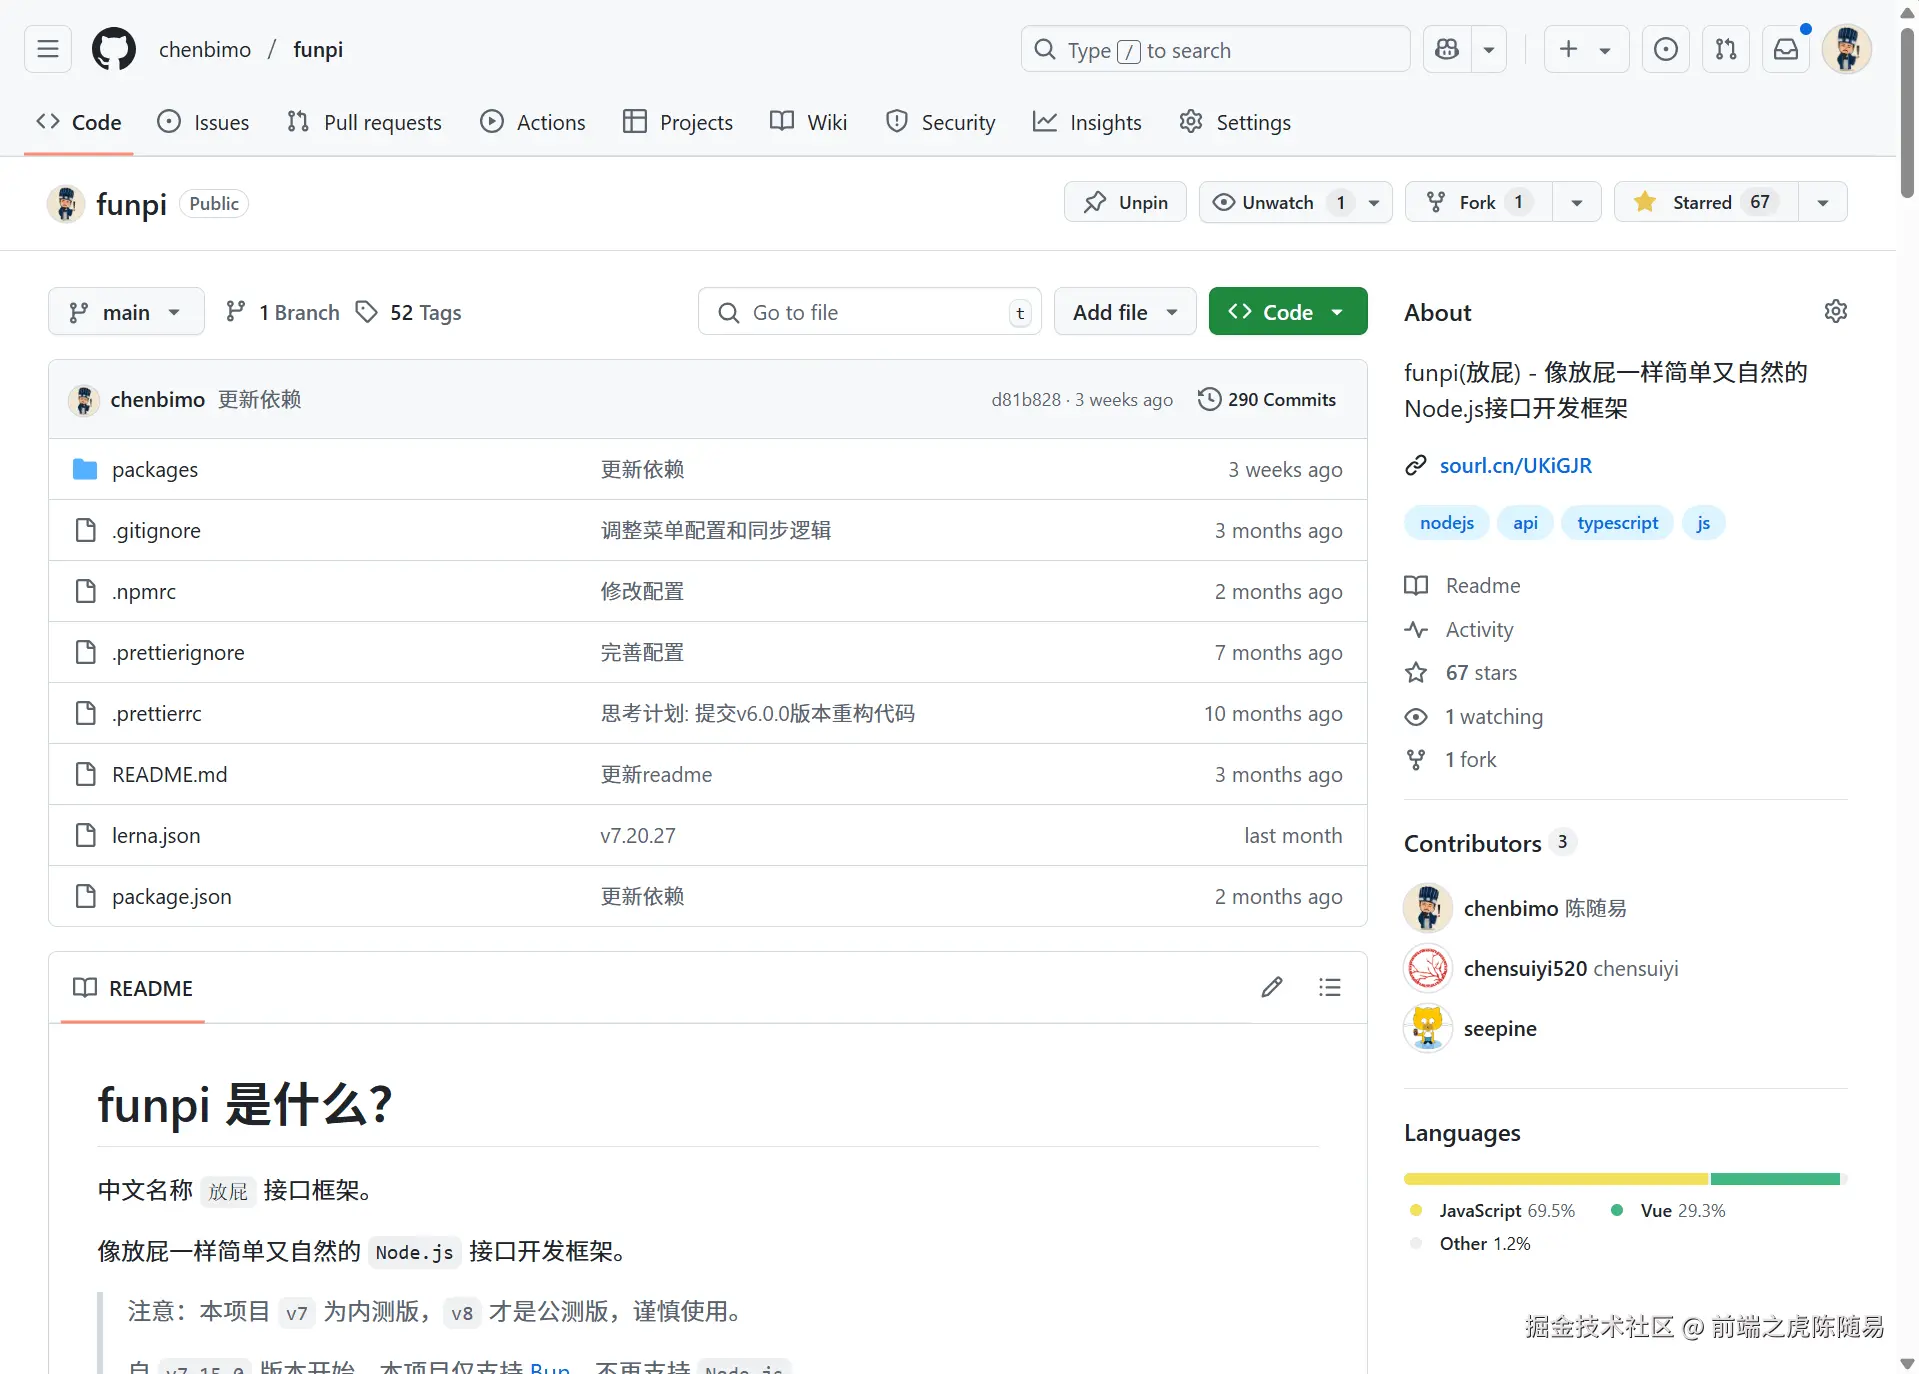
Task: Open the .prettierrc file
Action: coord(157,713)
